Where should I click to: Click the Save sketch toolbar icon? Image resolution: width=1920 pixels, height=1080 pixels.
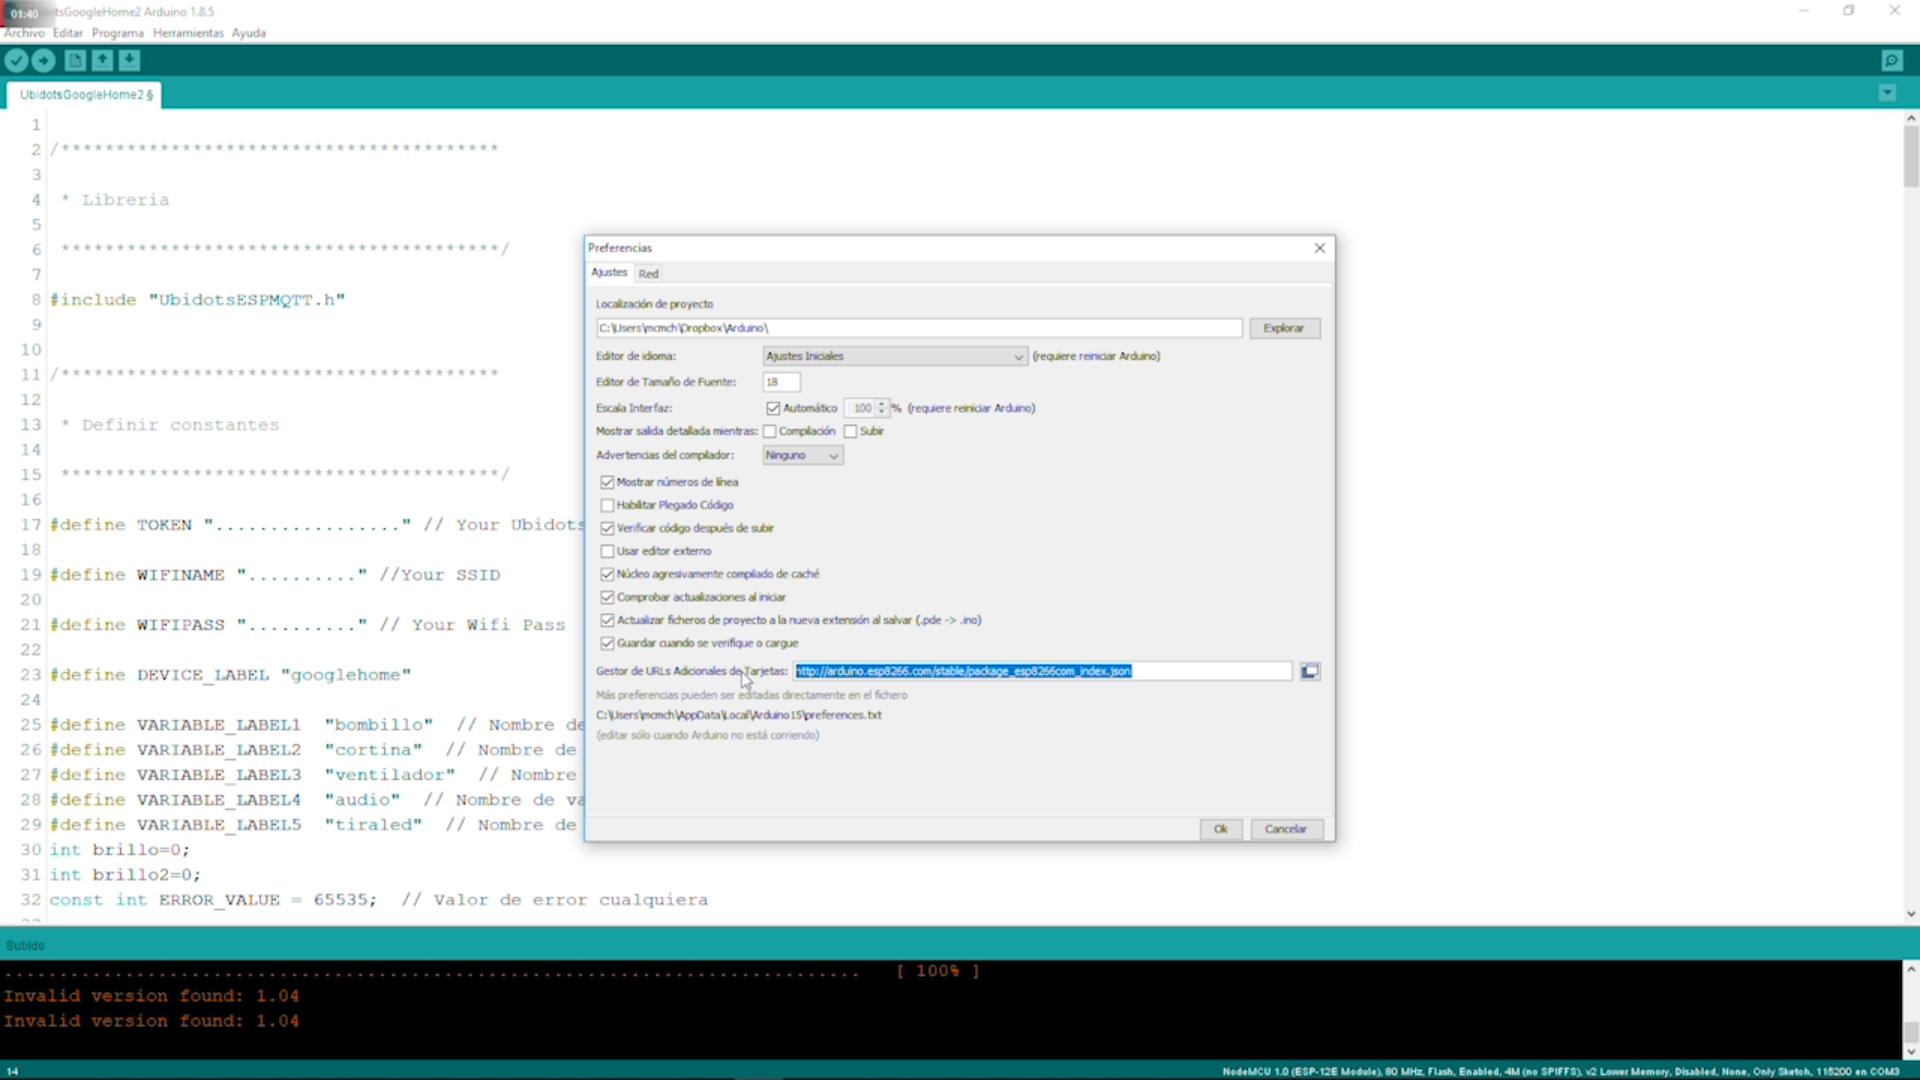(x=129, y=61)
